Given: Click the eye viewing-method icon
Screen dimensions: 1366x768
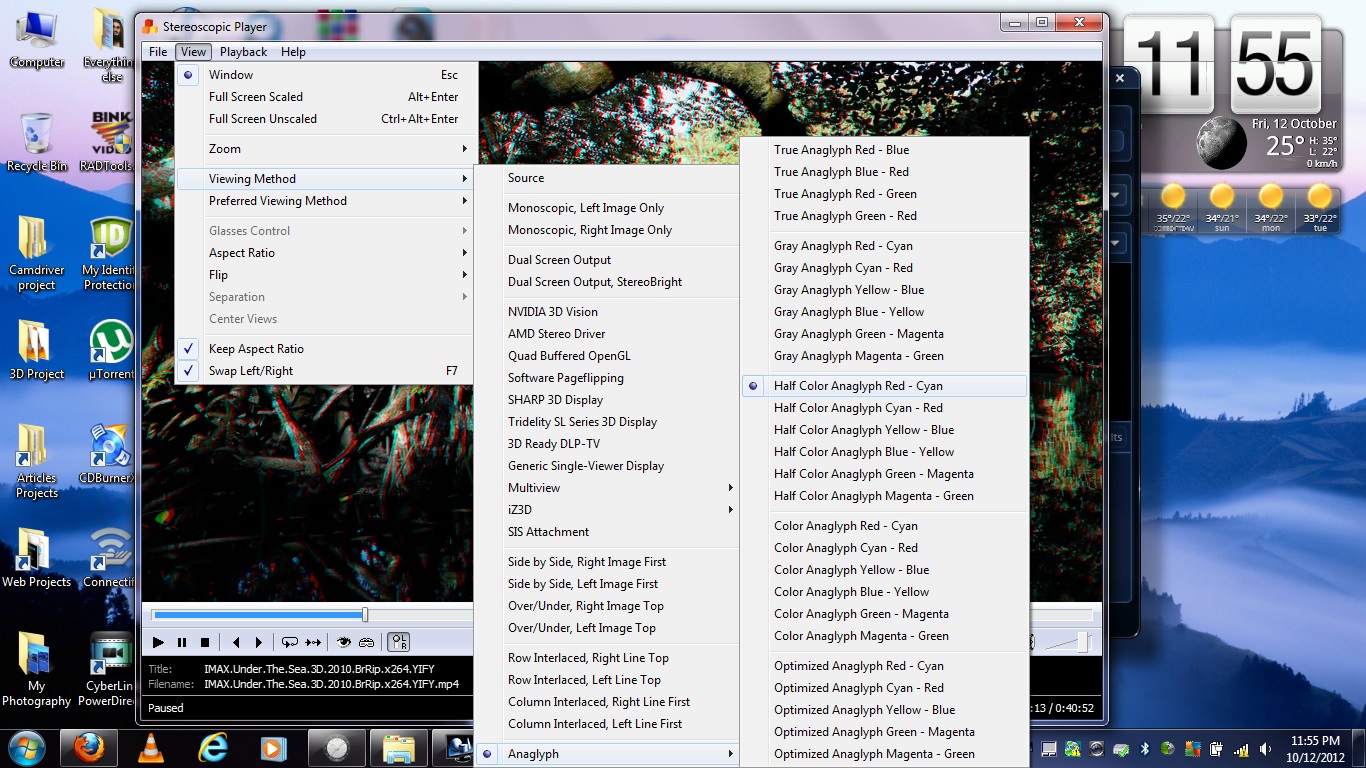Looking at the screenshot, I should pos(344,642).
